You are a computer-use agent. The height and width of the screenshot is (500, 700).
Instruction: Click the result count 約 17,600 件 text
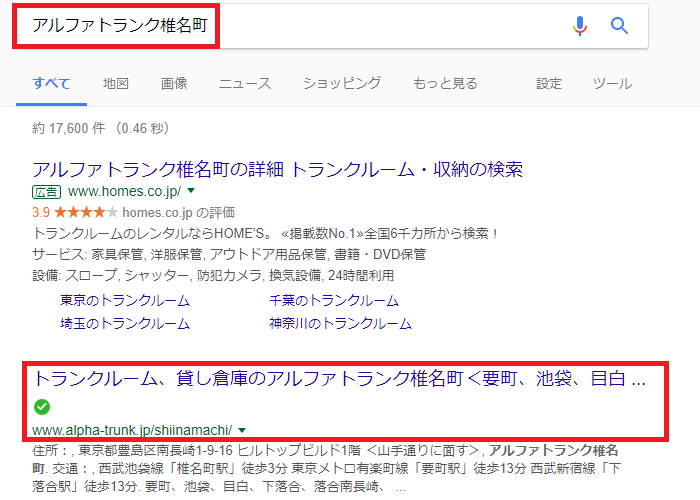point(69,128)
